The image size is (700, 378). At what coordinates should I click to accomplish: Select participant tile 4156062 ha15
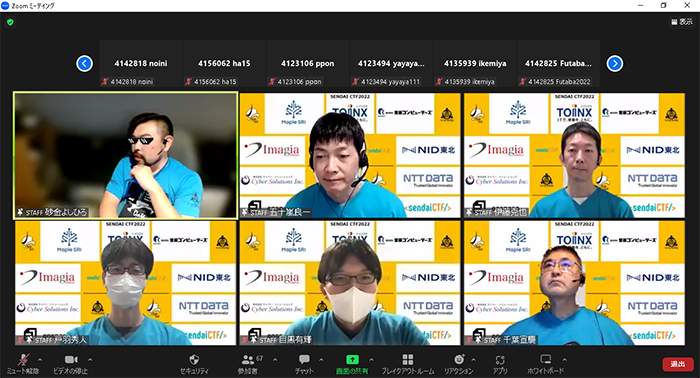pos(224,63)
